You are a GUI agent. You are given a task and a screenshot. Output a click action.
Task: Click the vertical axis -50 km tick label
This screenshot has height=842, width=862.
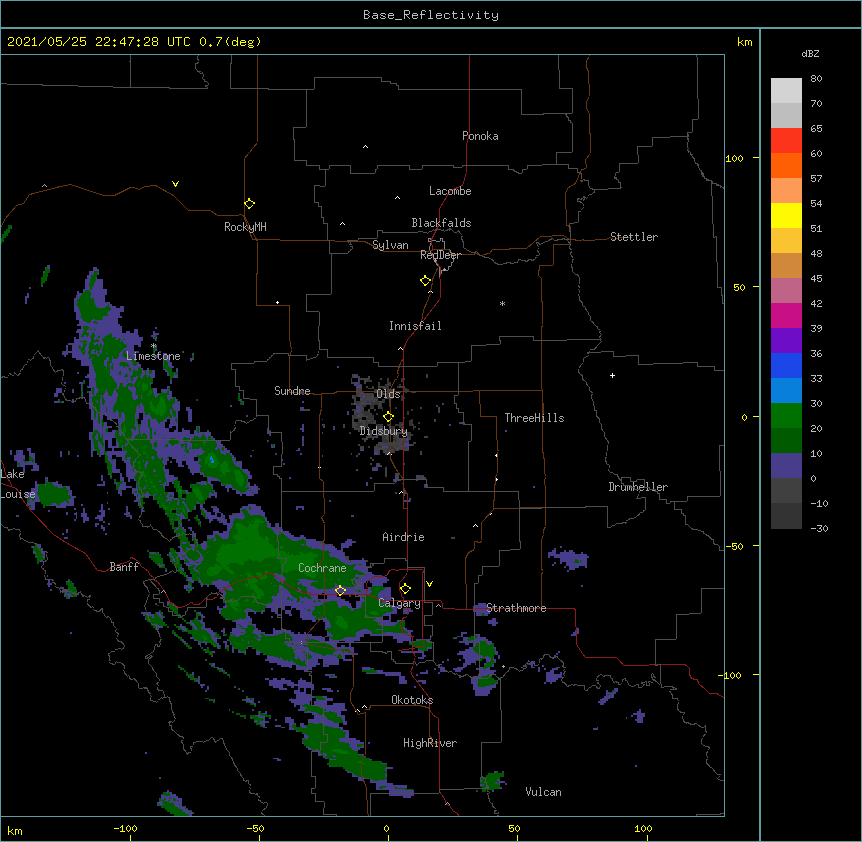[734, 546]
